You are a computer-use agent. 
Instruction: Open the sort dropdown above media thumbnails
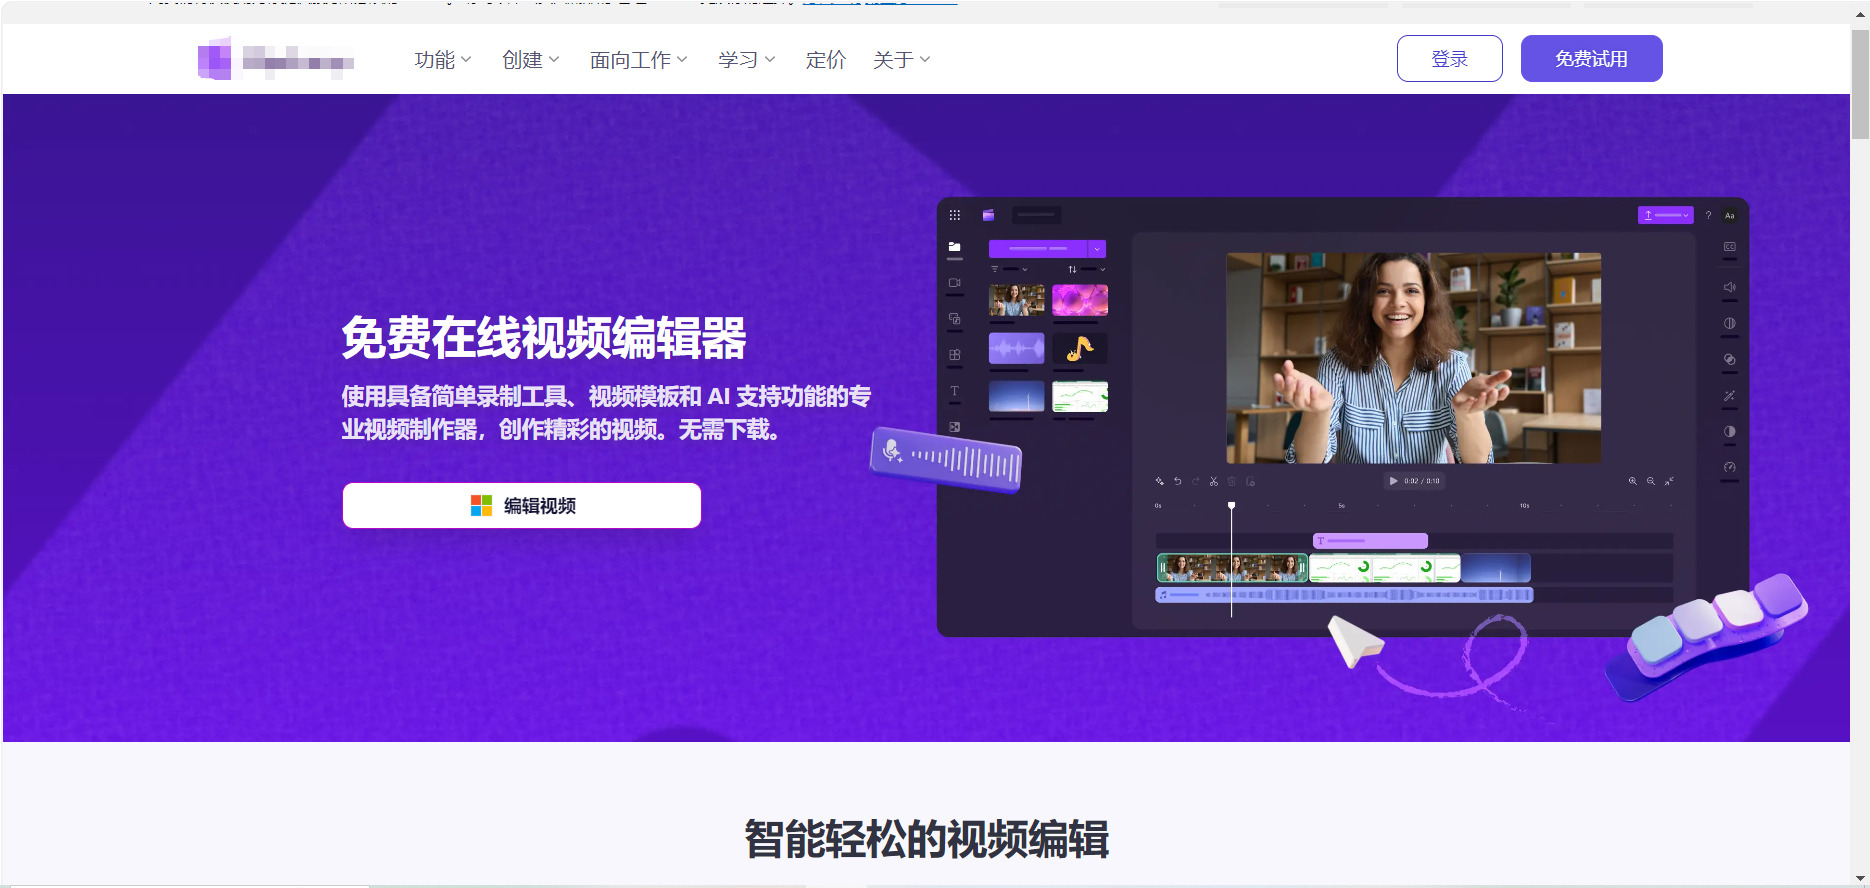pos(1087,269)
